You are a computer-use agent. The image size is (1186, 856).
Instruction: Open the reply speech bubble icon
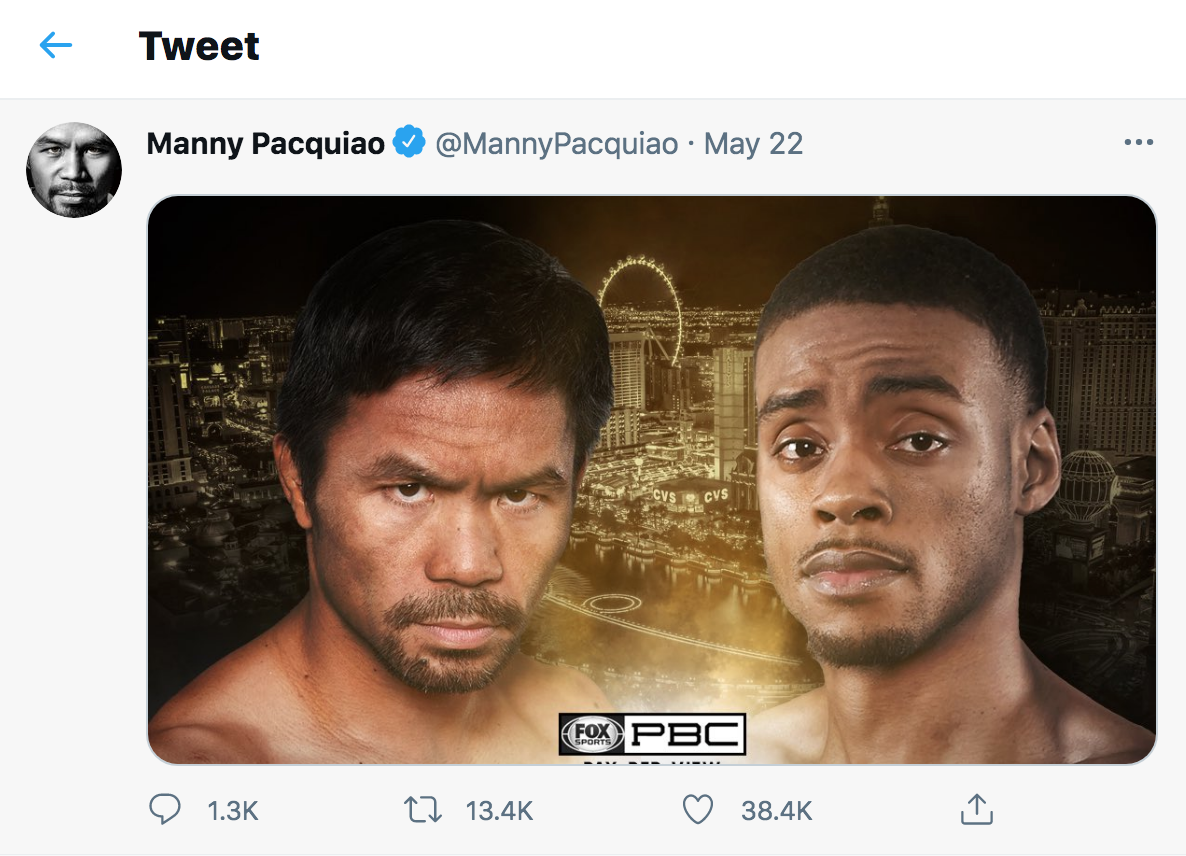(x=164, y=809)
